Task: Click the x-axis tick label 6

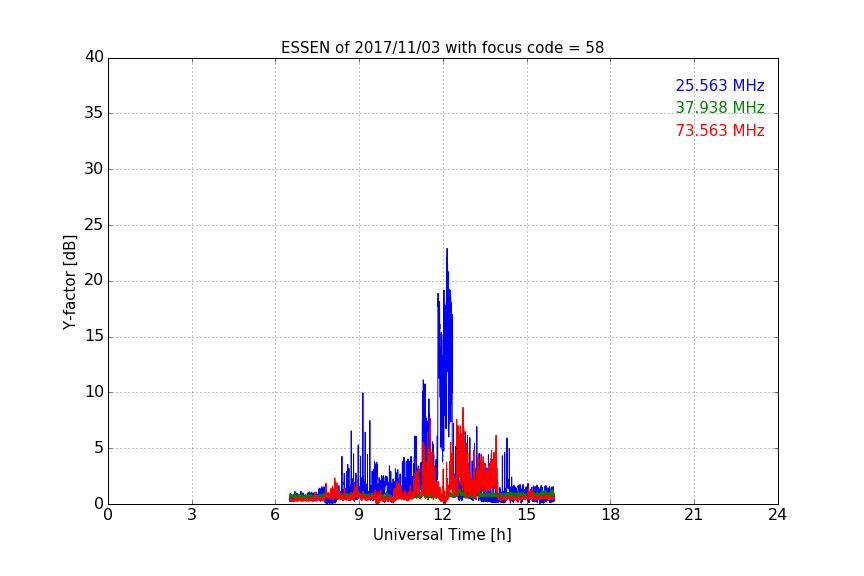Action: [276, 515]
